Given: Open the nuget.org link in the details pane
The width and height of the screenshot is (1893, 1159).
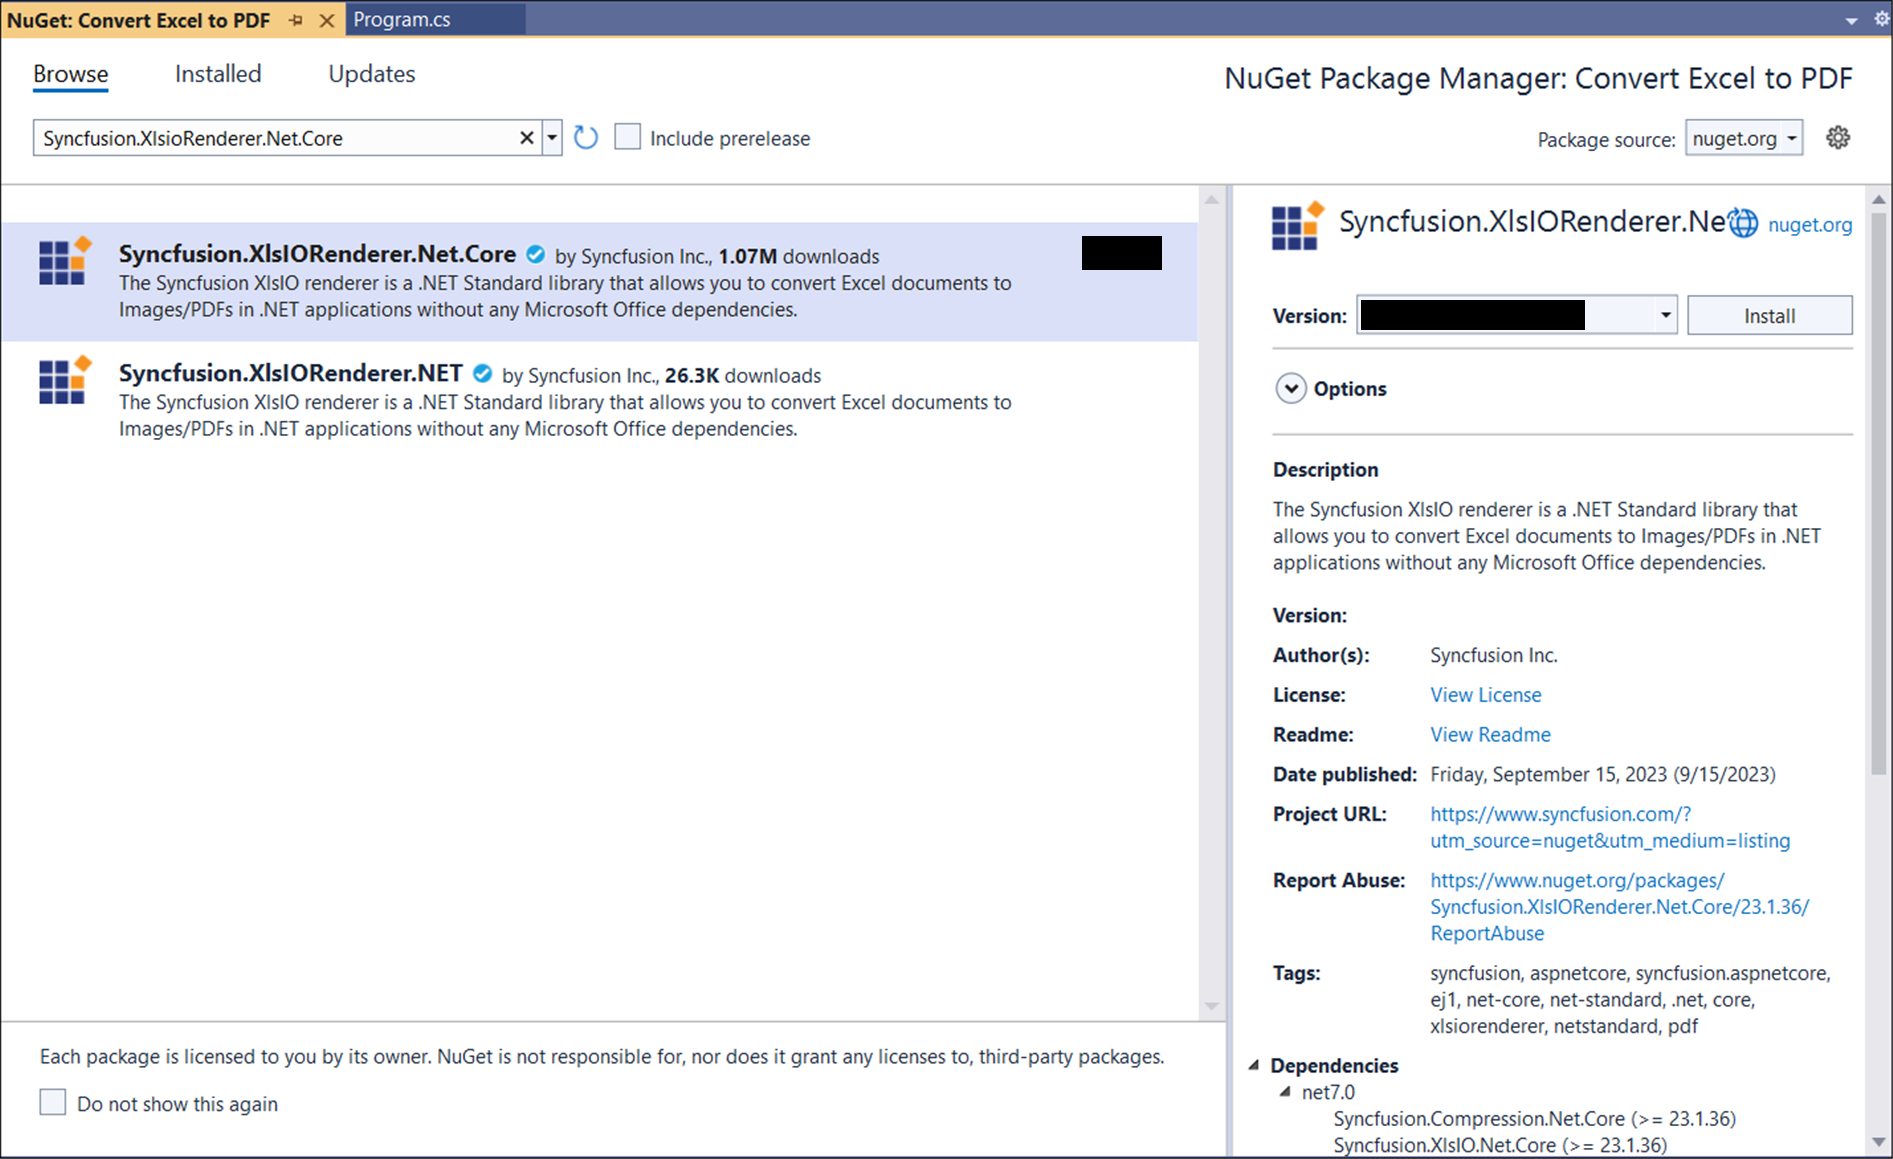Looking at the screenshot, I should (x=1810, y=224).
